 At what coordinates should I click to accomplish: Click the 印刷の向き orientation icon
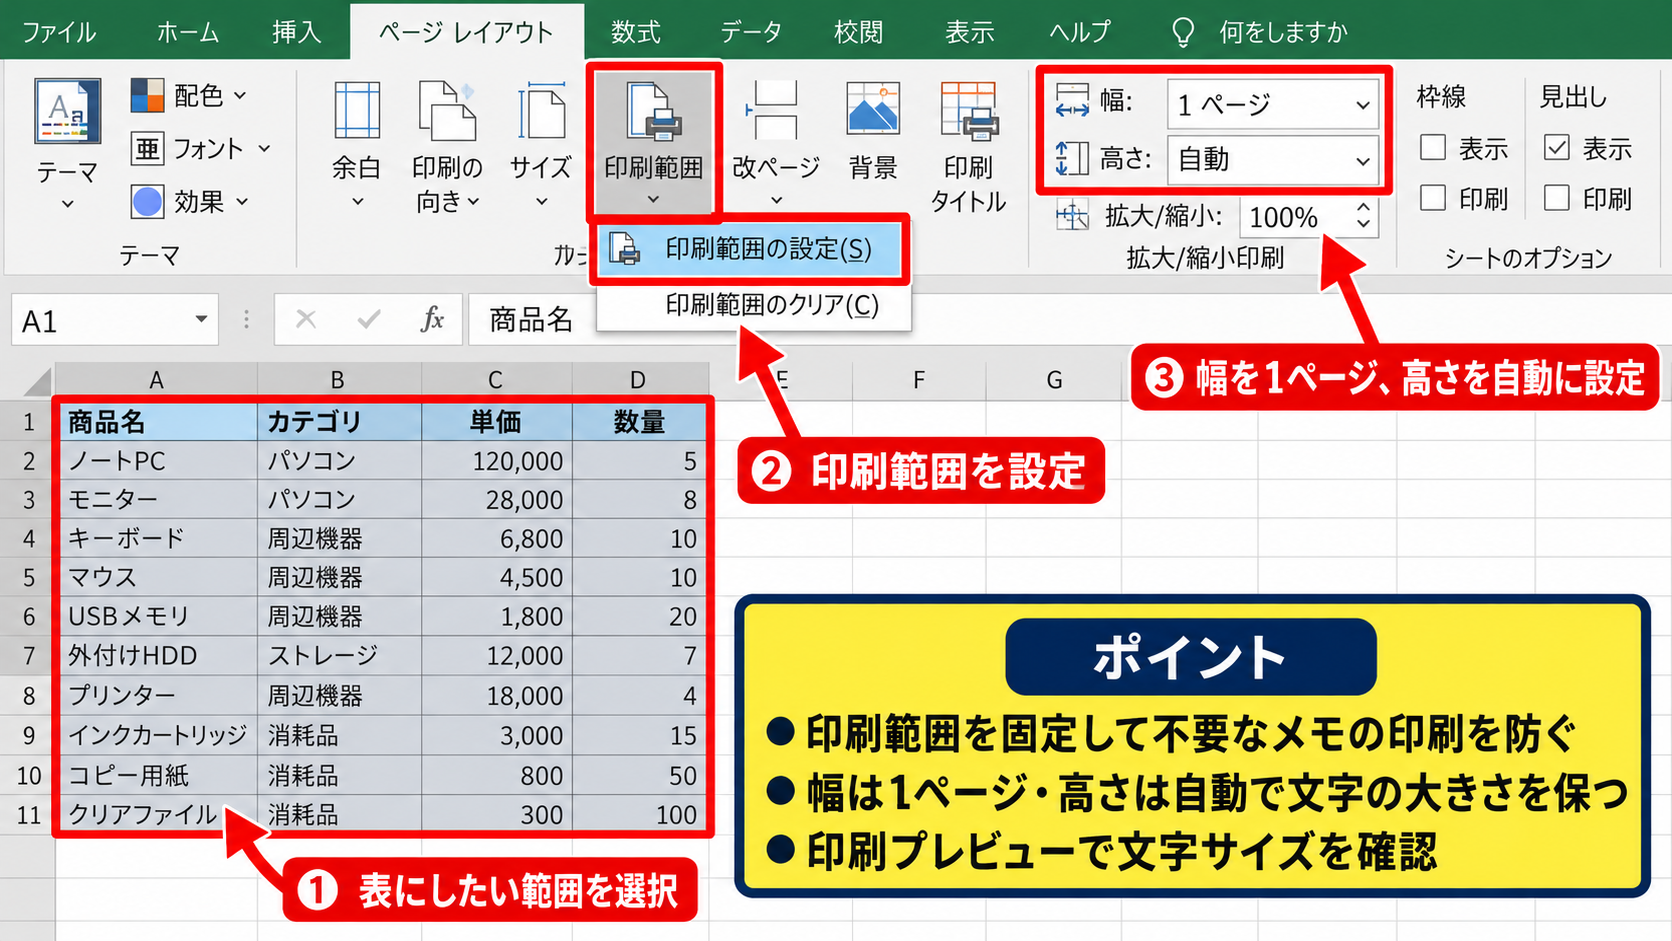(447, 111)
